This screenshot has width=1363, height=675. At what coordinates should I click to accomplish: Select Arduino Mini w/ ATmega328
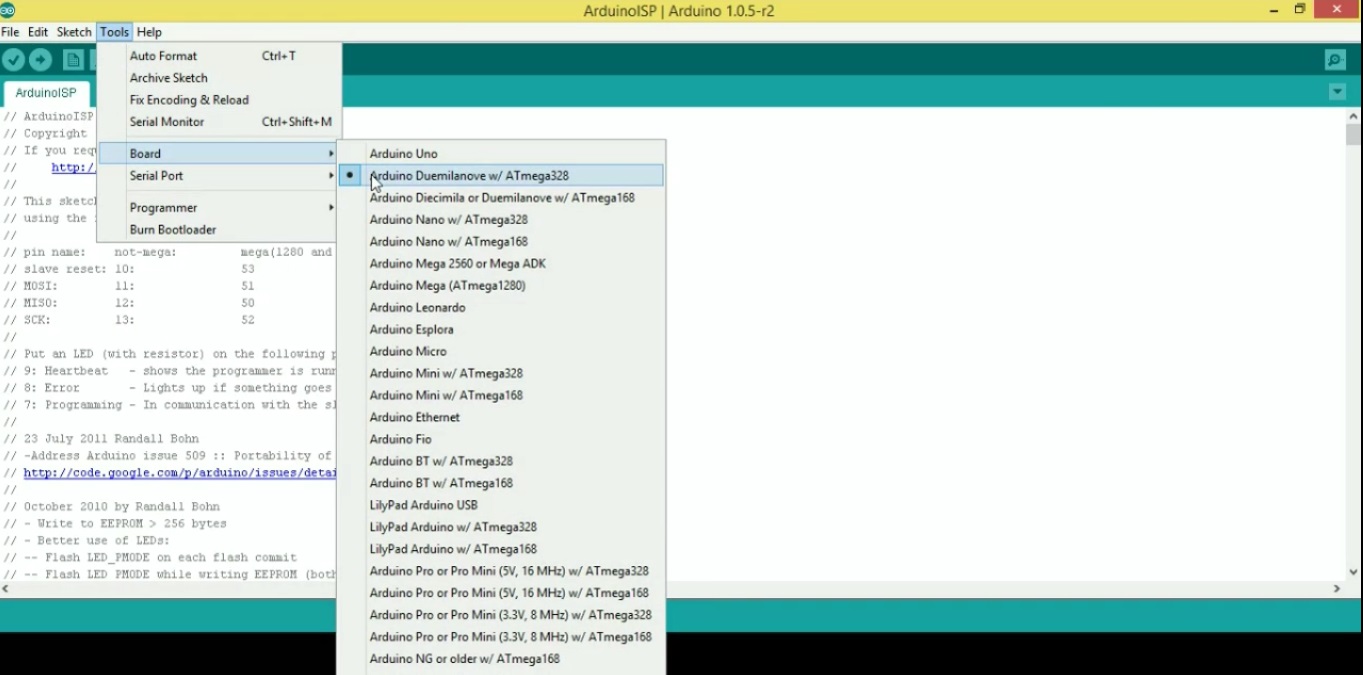(501, 374)
